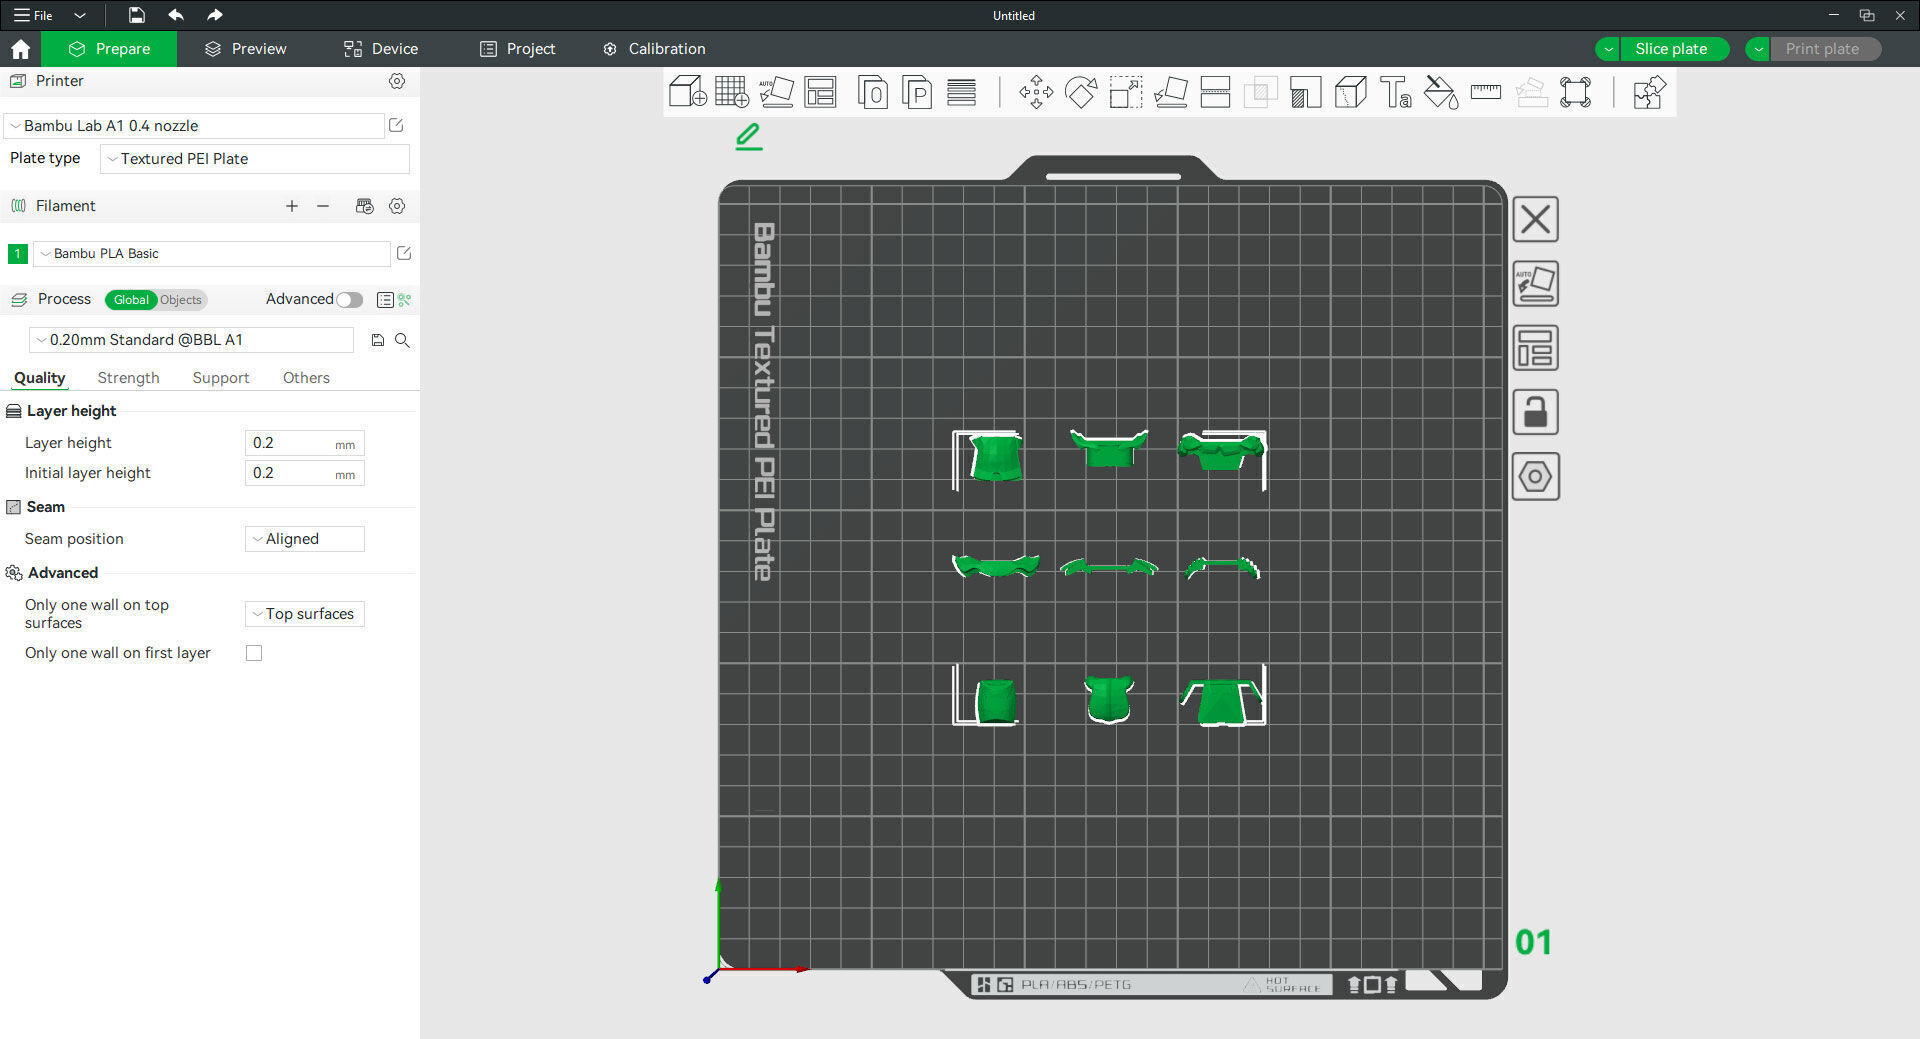Open the Seam painting tool
The image size is (1920, 1039).
tap(1351, 92)
